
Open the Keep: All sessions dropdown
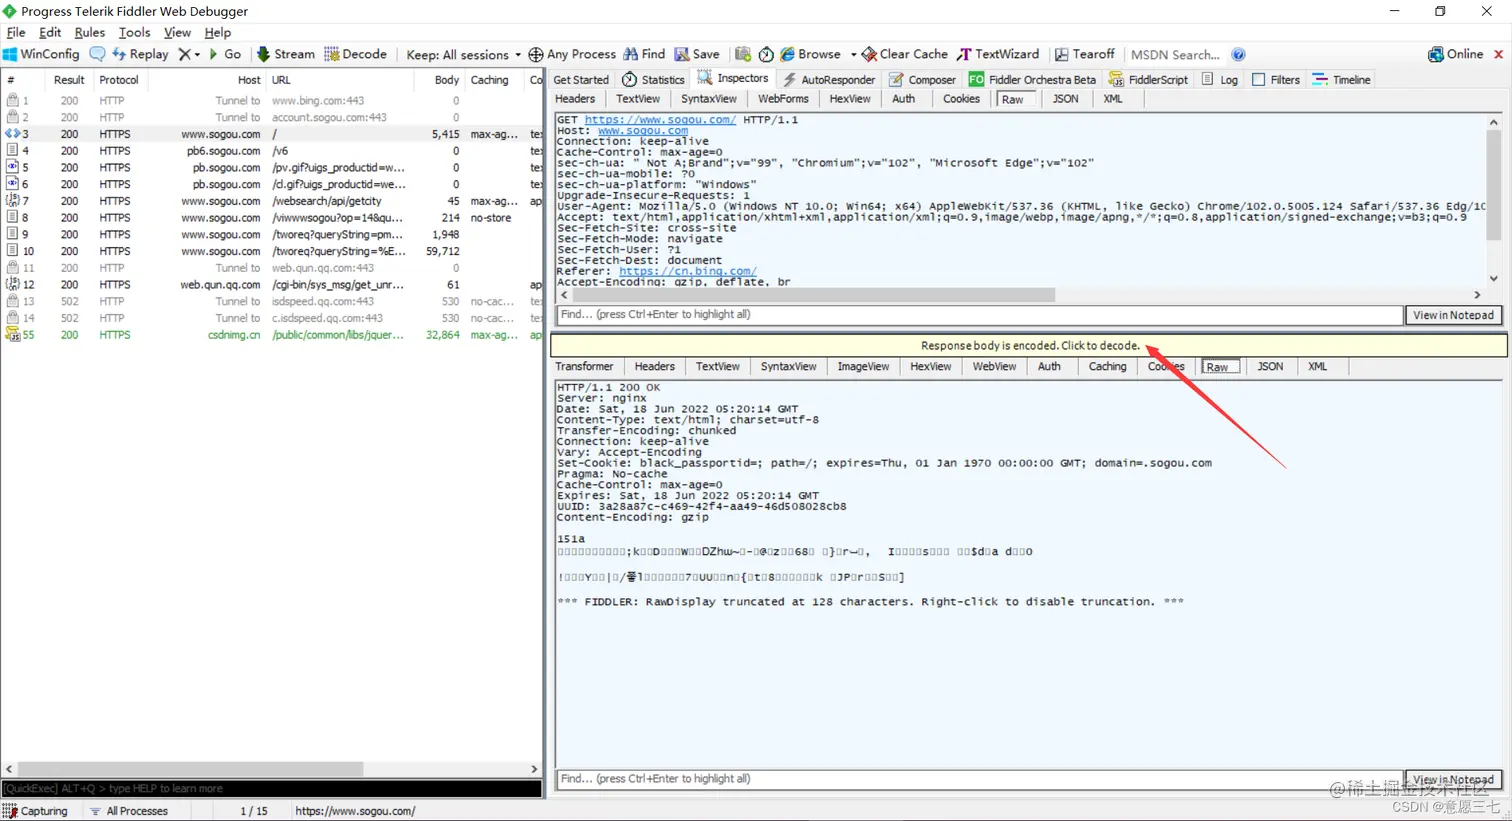coord(463,54)
